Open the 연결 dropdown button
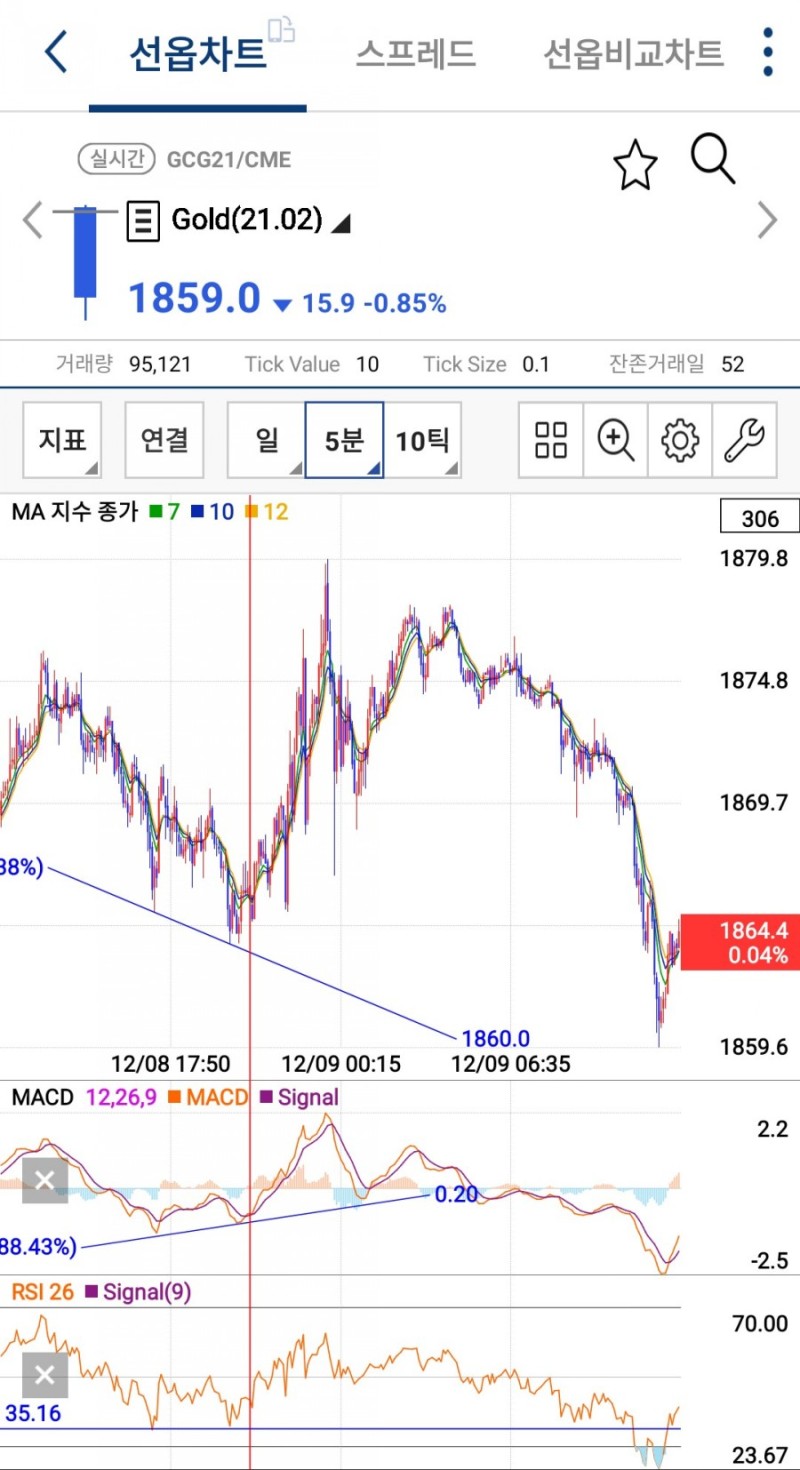The image size is (800, 1470). point(164,439)
